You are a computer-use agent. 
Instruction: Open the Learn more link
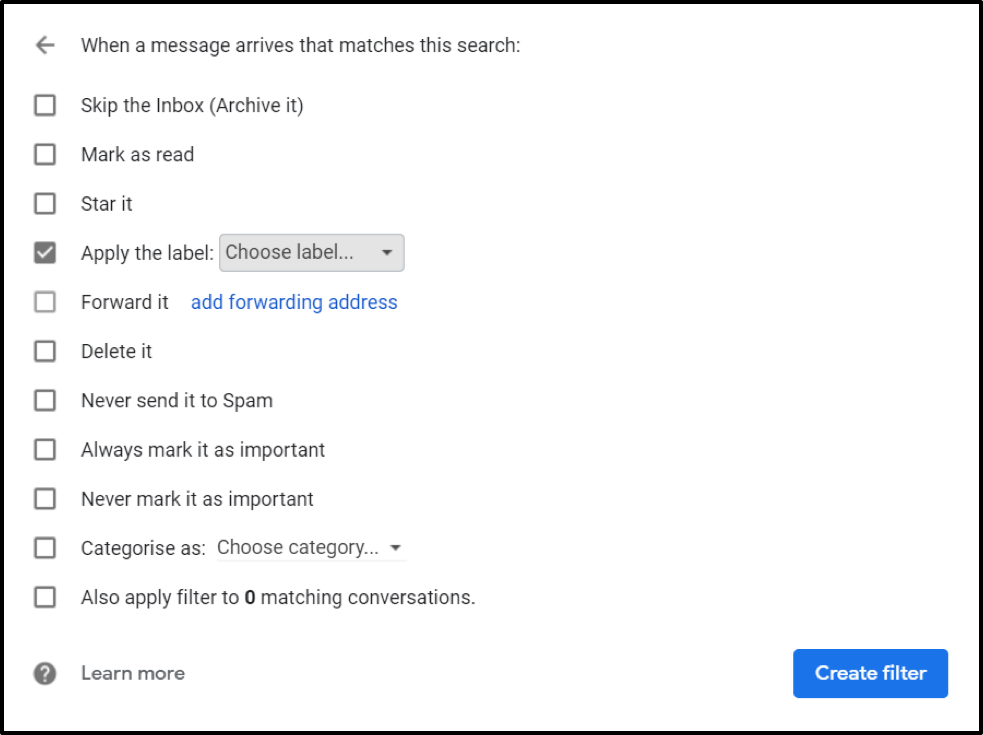point(133,673)
